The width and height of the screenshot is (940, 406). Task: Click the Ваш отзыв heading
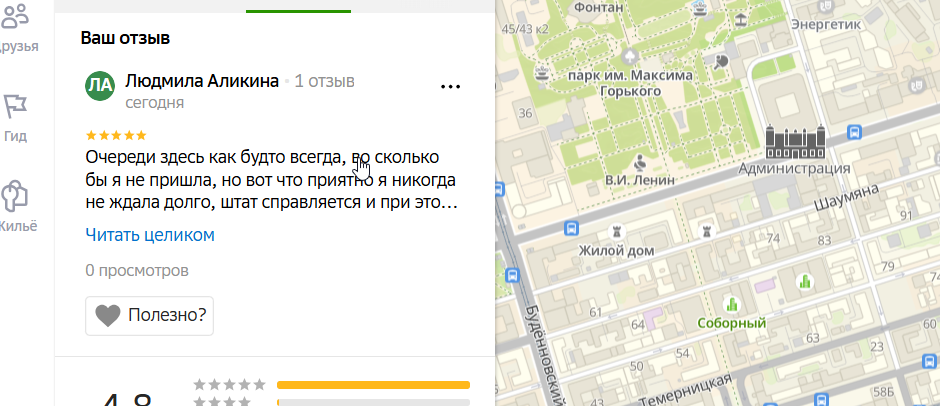coord(125,38)
